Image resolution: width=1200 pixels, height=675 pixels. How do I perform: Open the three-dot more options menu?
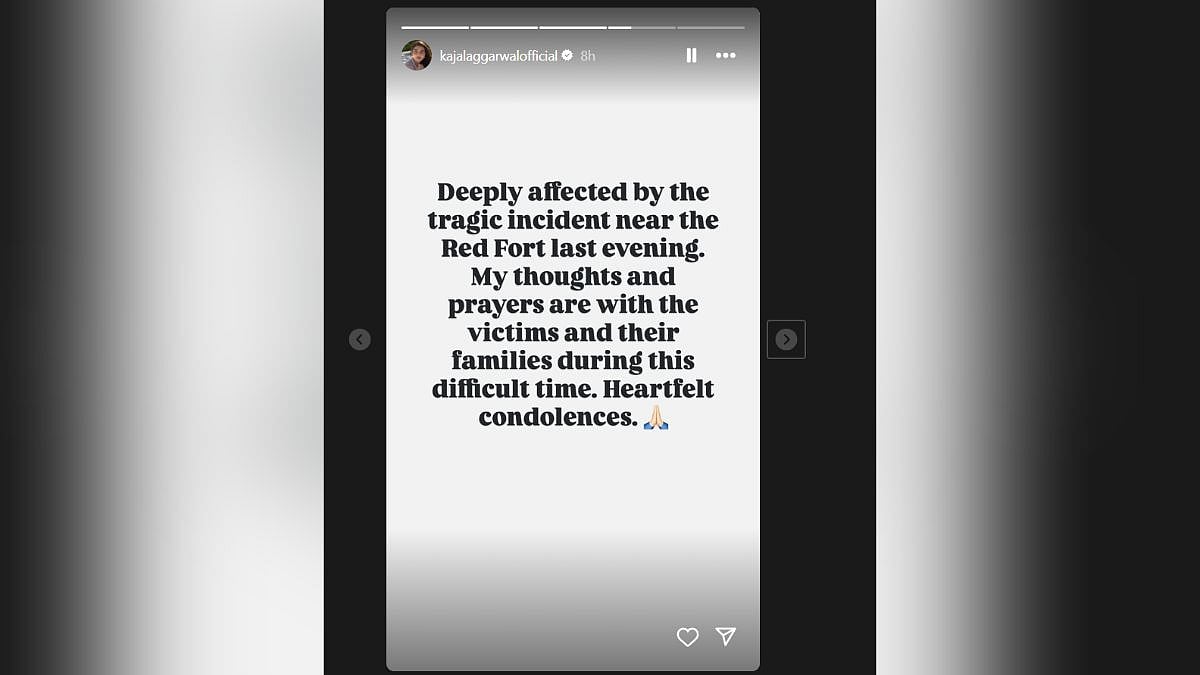726,56
